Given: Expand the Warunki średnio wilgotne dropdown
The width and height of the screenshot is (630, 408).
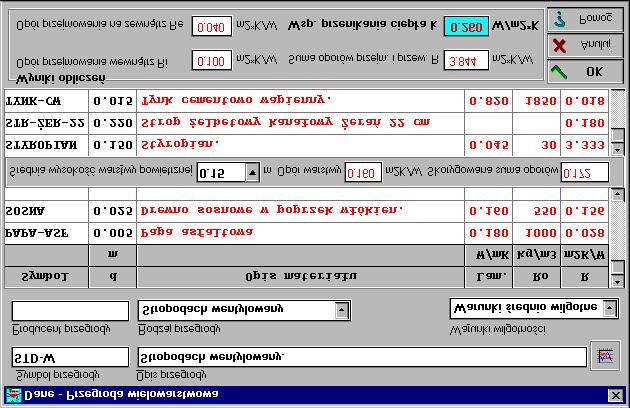Looking at the screenshot, I should (610, 308).
